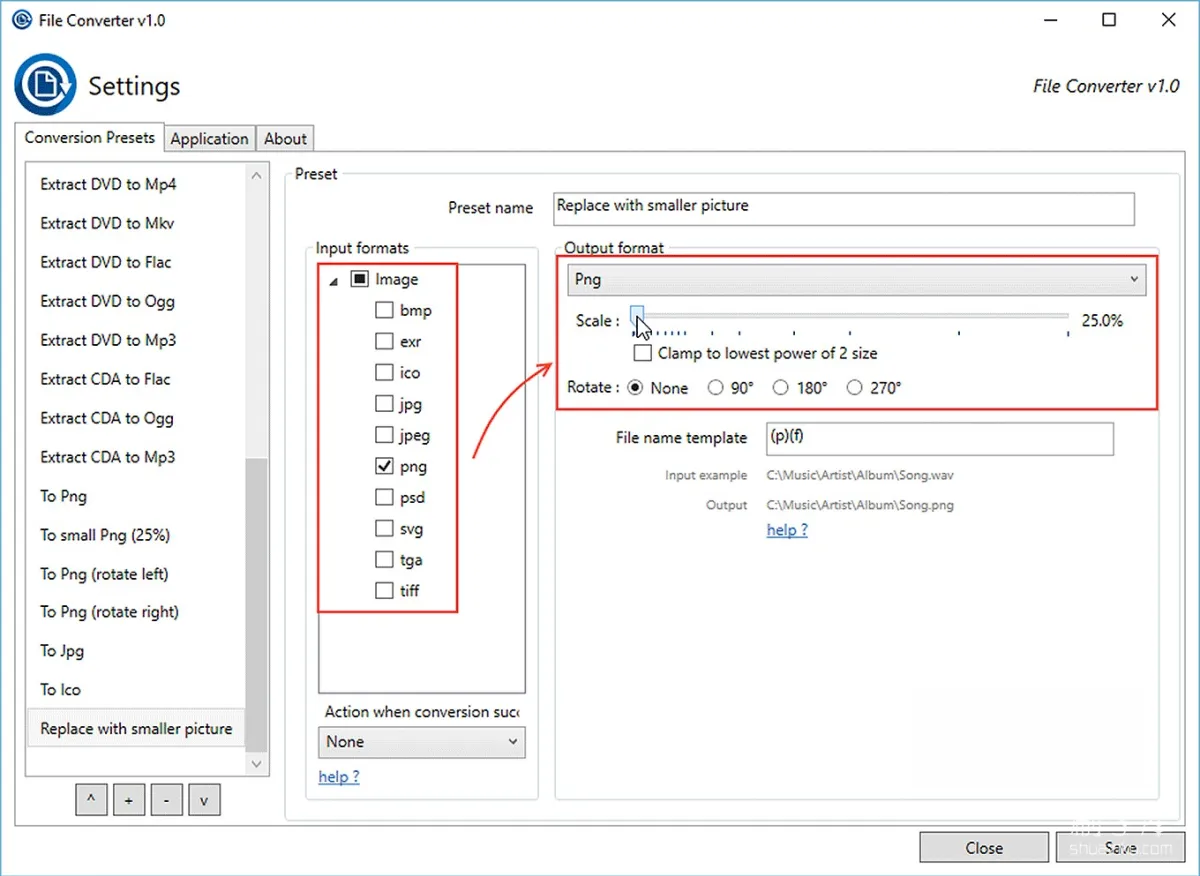Uncheck the png input format
This screenshot has width=1200, height=876.
(384, 466)
